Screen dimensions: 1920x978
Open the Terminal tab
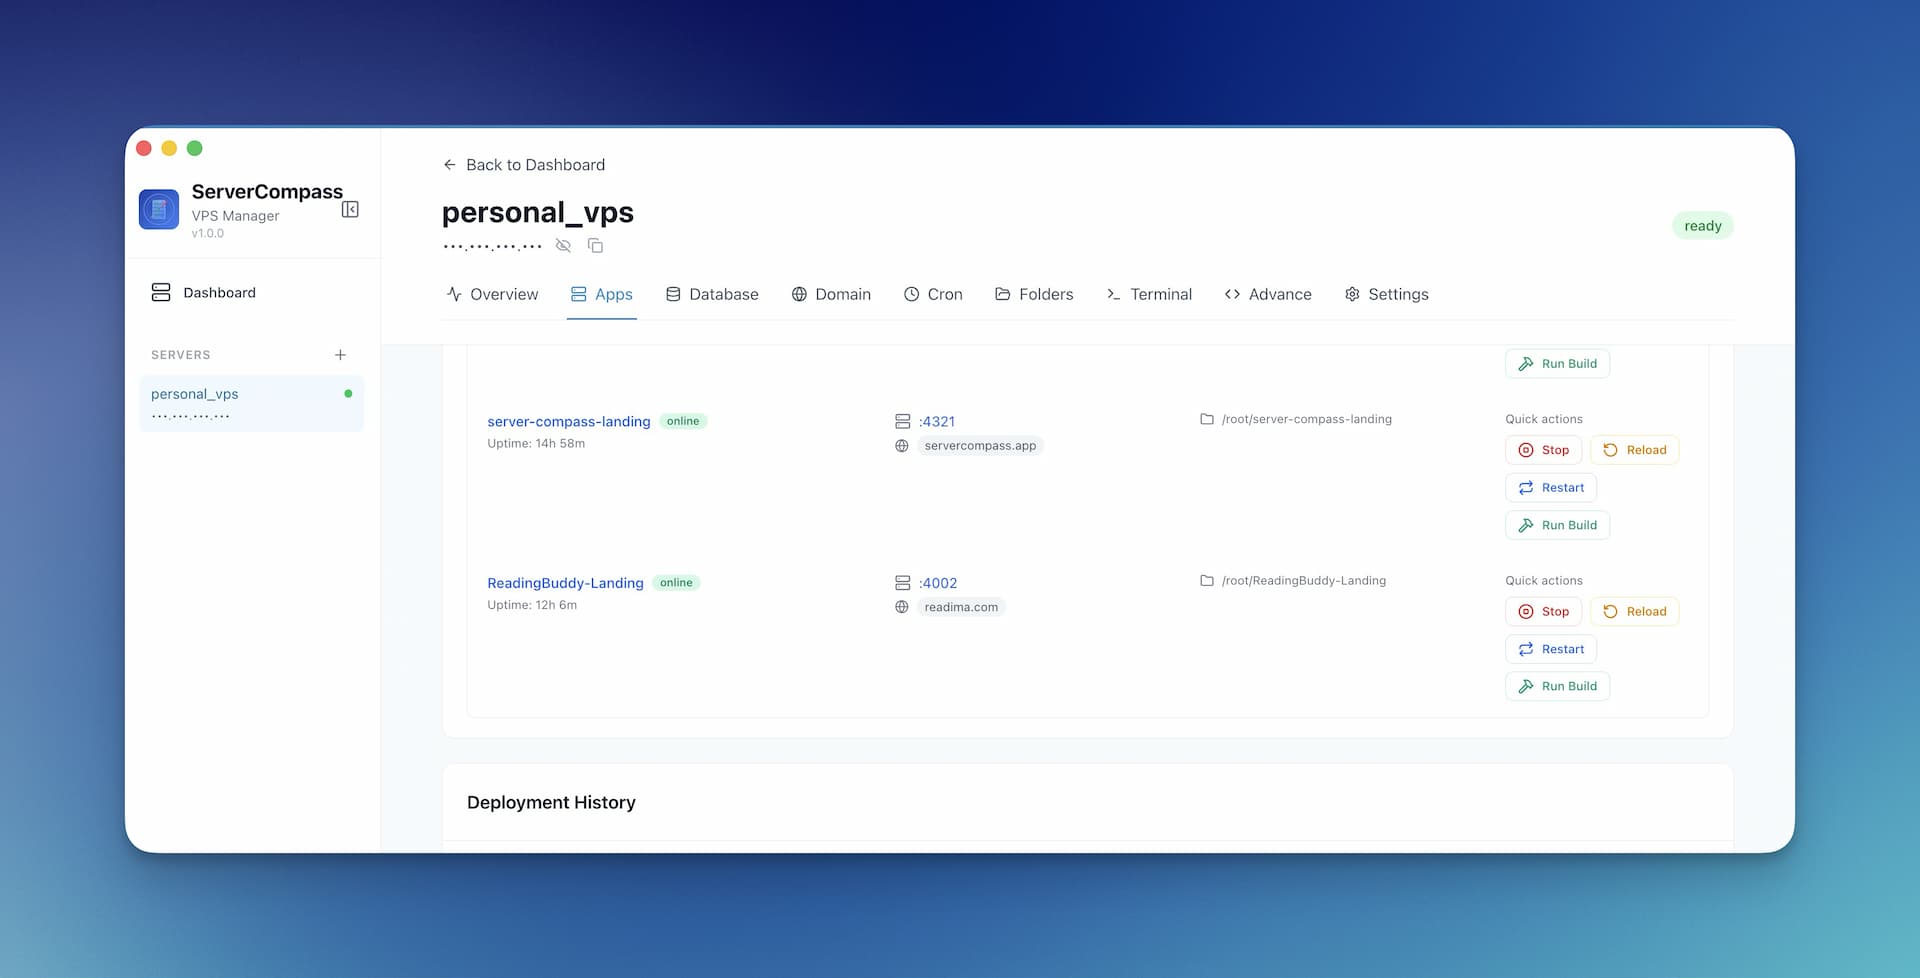coord(1149,294)
